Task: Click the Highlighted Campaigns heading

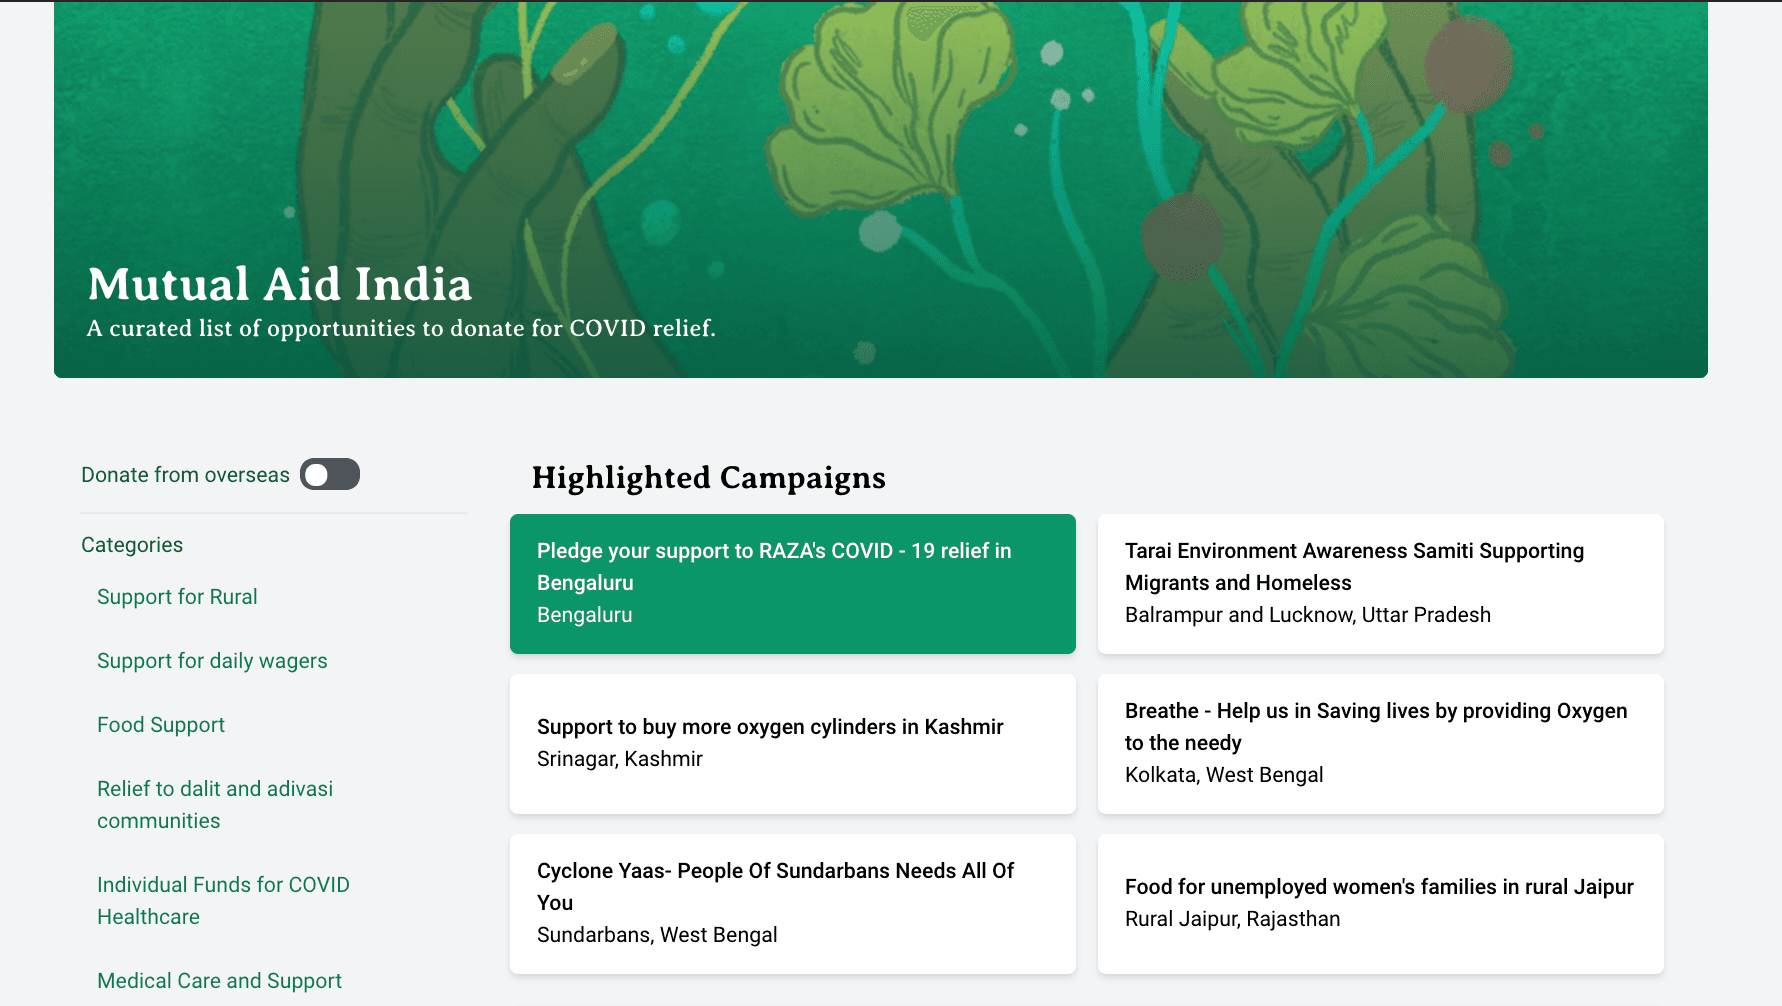Action: 708,478
